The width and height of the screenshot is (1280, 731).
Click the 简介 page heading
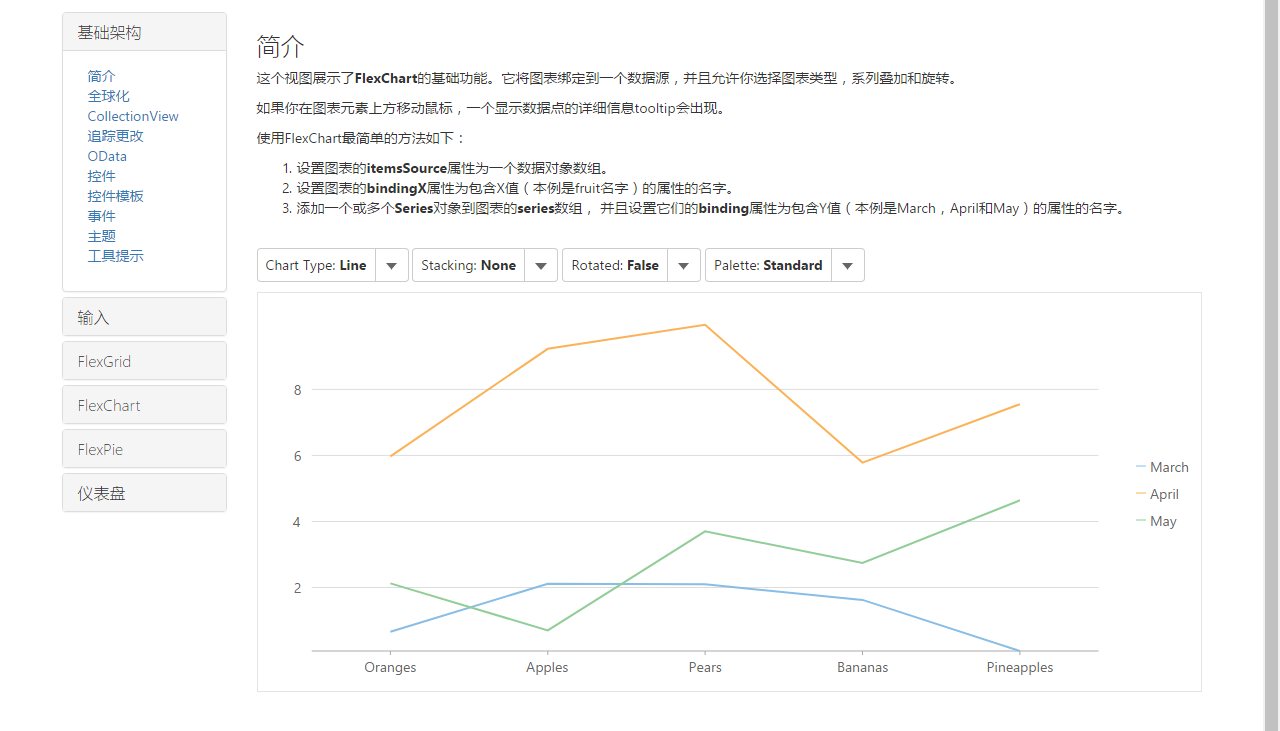tap(280, 46)
